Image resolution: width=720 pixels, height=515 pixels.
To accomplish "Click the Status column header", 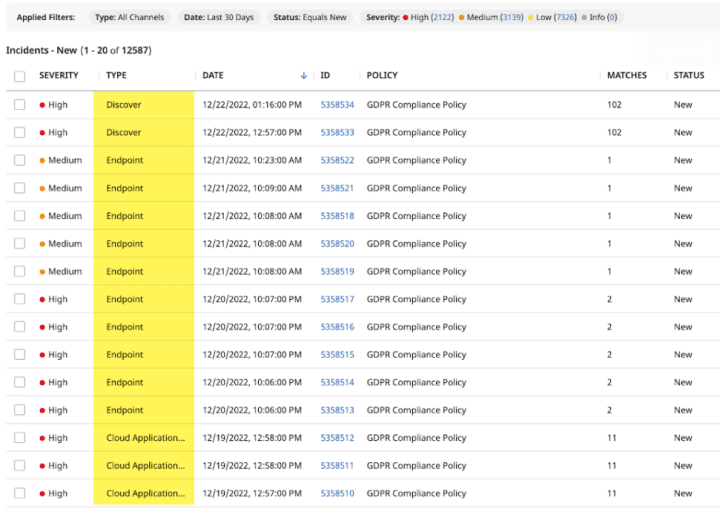I will pos(688,76).
